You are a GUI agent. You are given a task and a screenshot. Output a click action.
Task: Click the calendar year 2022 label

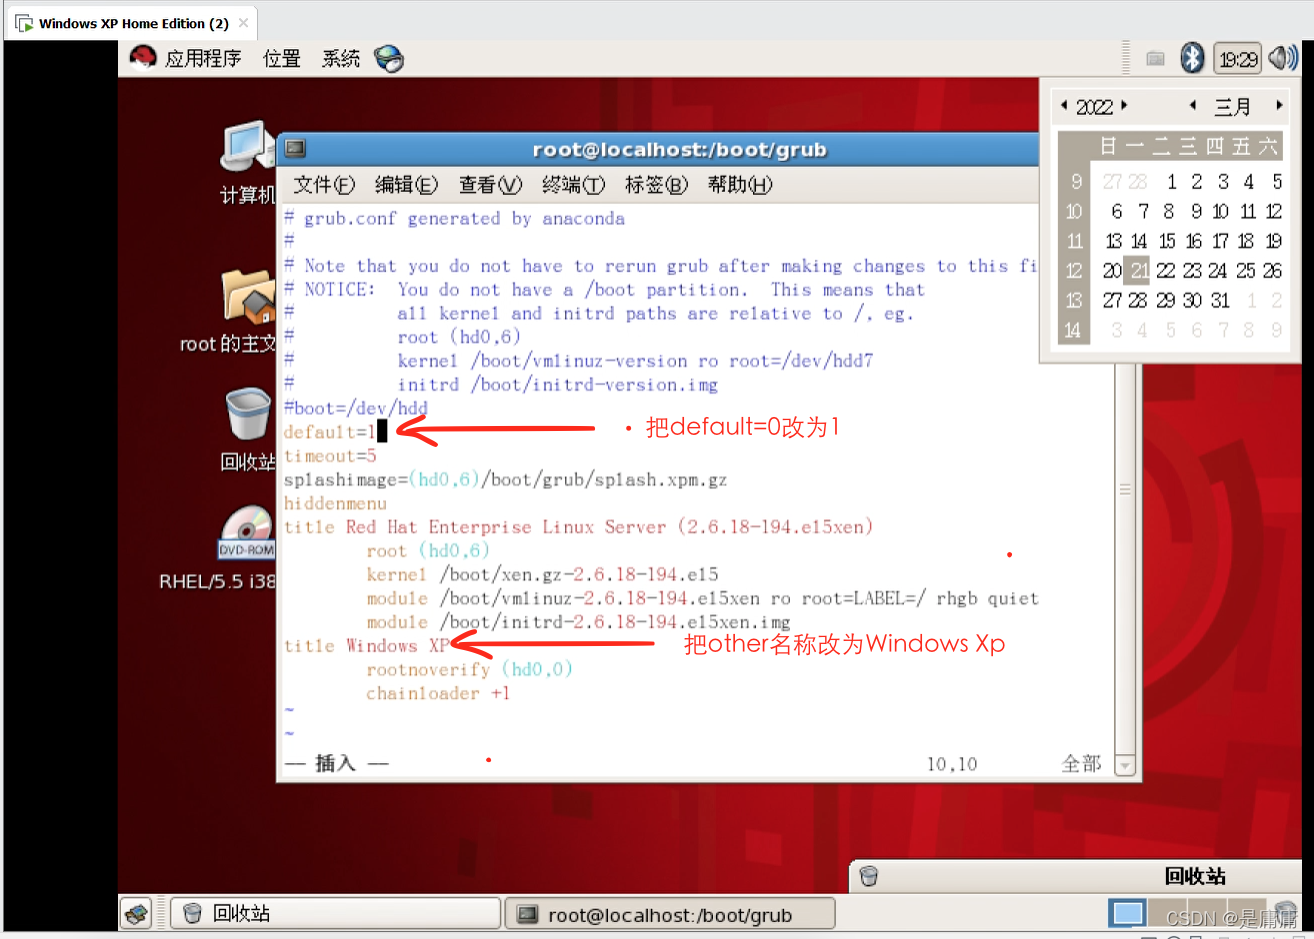point(1094,107)
